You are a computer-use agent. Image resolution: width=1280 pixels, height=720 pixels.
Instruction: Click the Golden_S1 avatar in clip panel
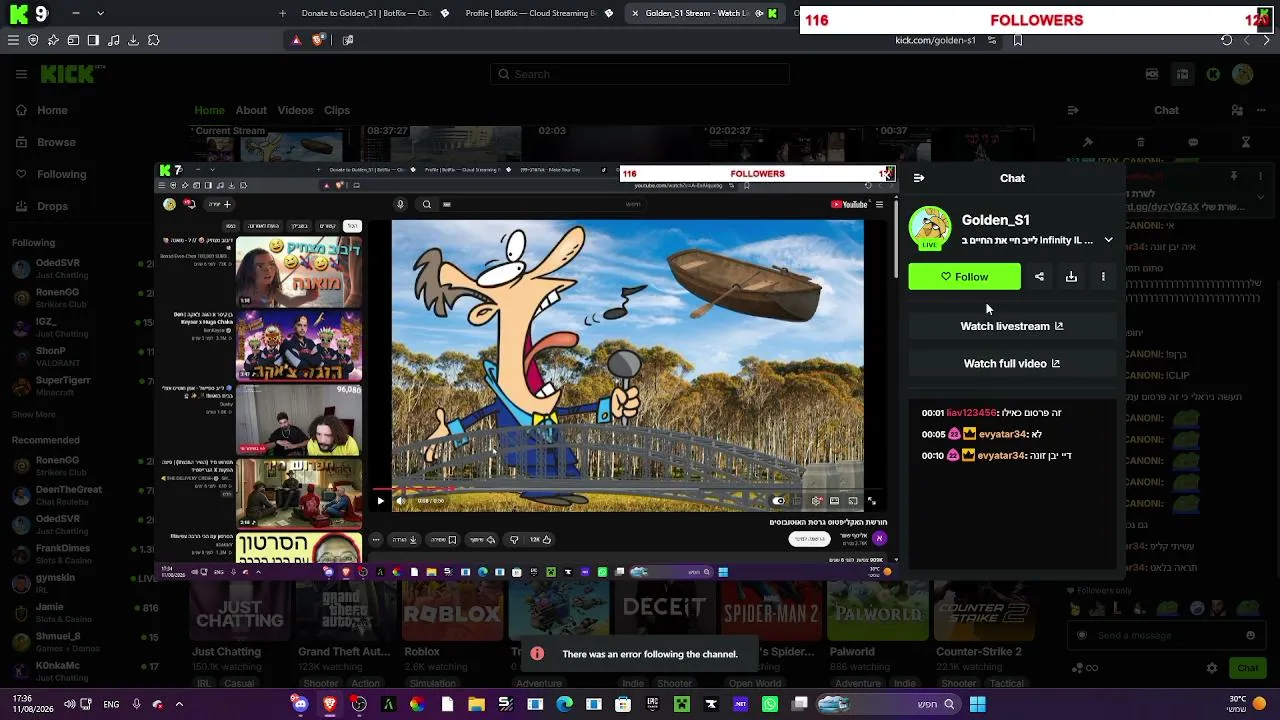click(930, 228)
